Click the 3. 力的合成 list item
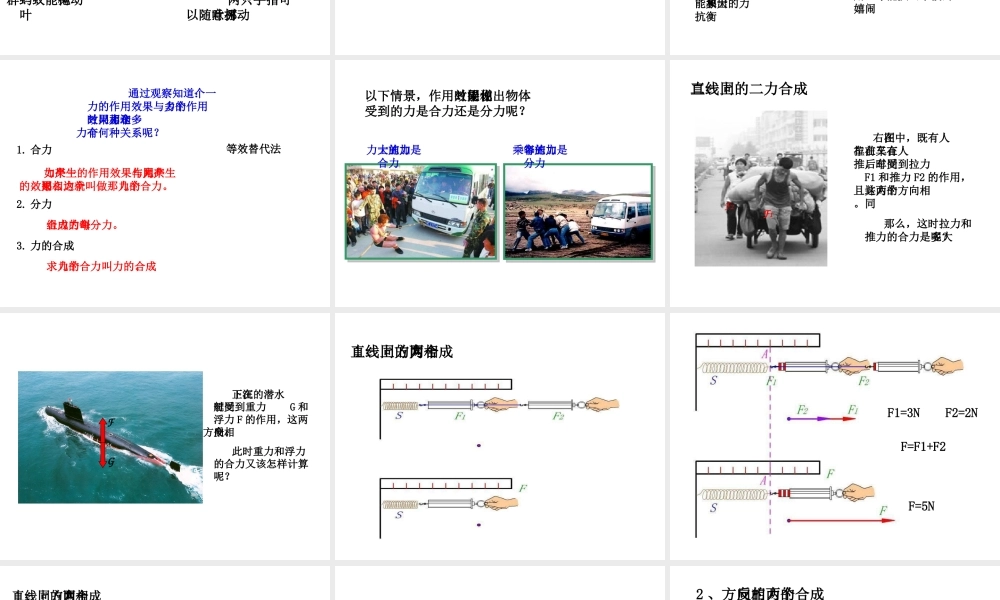Screen dimensions: 1000x600 45,245
